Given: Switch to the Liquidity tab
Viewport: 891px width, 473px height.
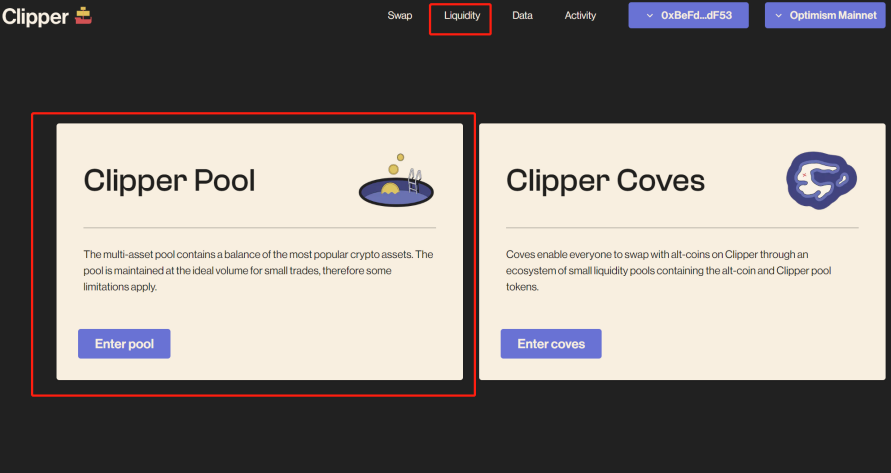Looking at the screenshot, I should click(x=461, y=16).
